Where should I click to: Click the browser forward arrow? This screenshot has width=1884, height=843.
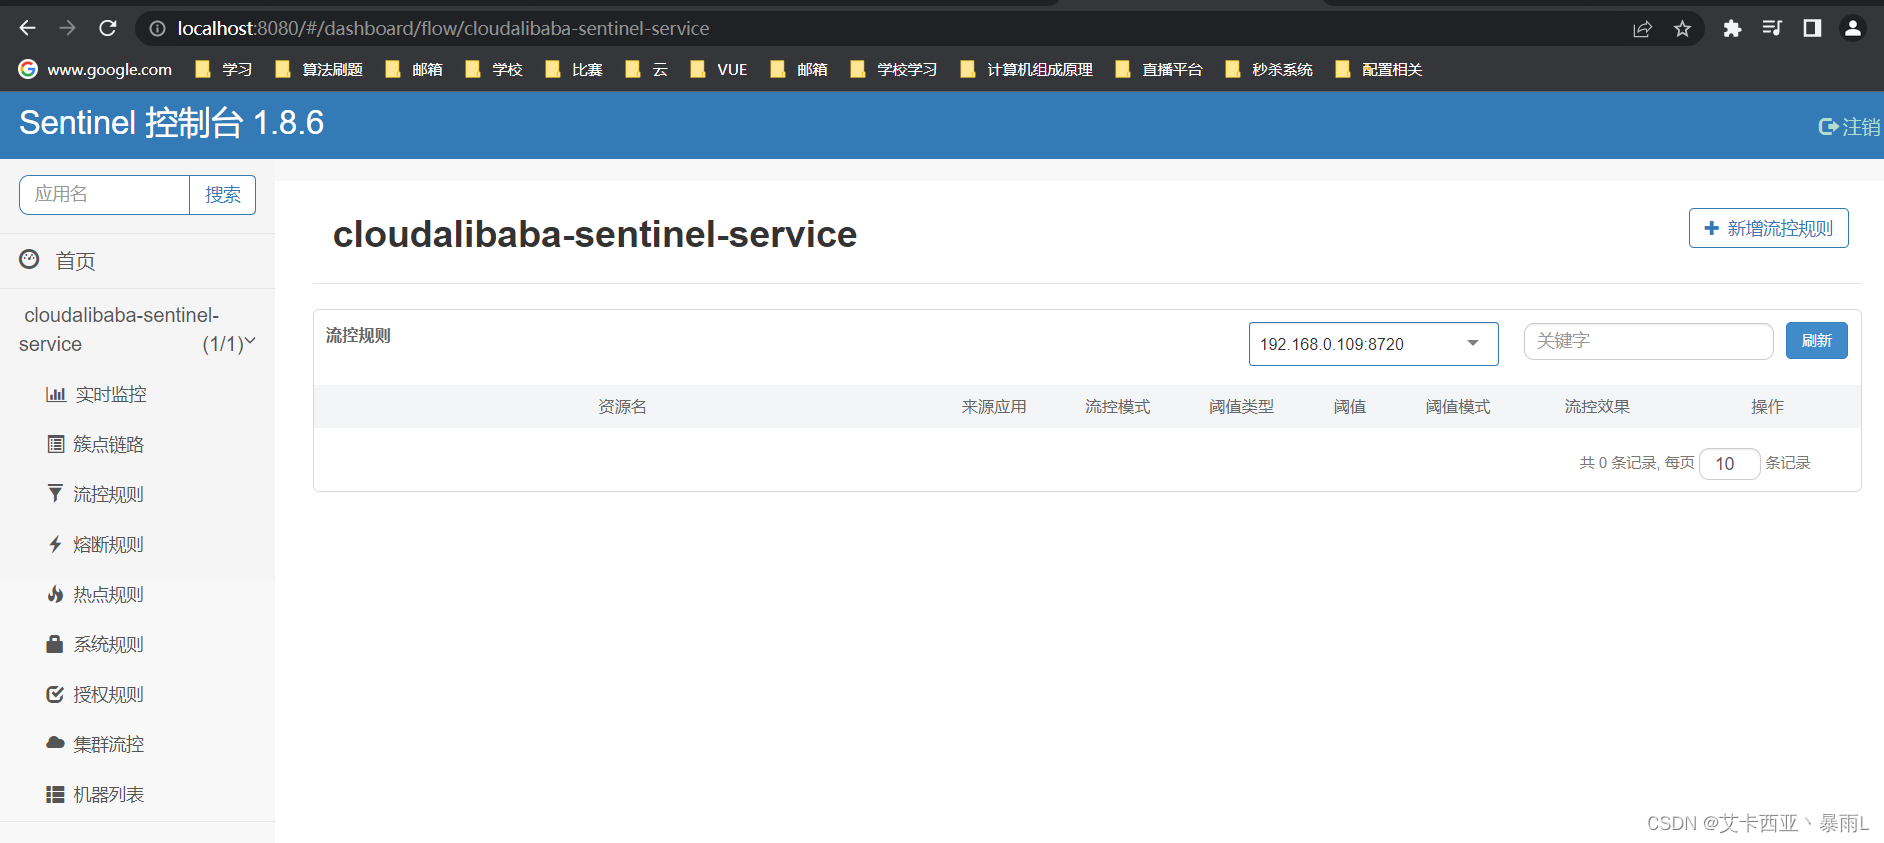[67, 28]
